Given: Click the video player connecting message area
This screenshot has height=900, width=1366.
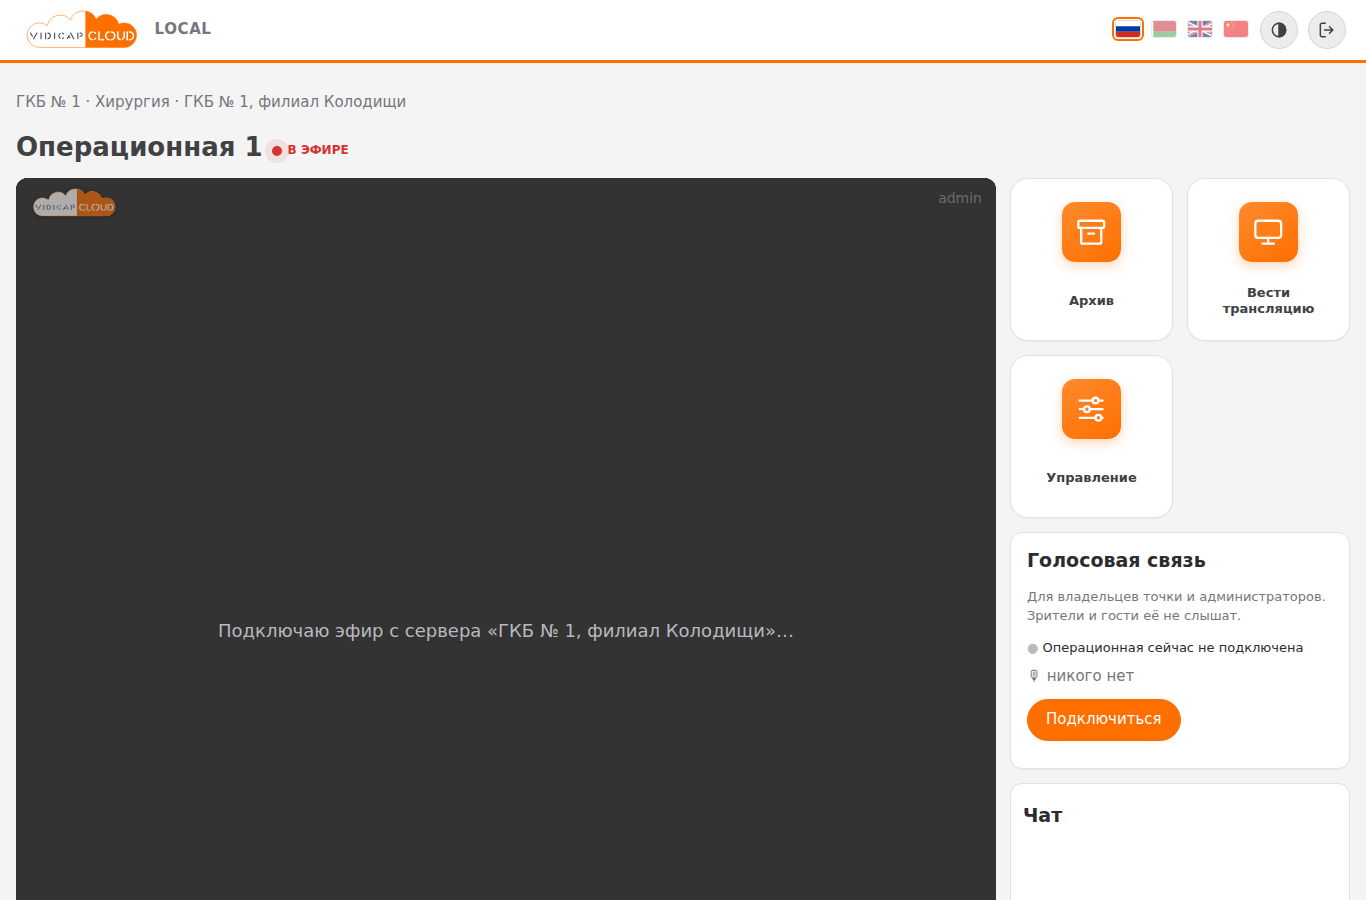Looking at the screenshot, I should 506,631.
